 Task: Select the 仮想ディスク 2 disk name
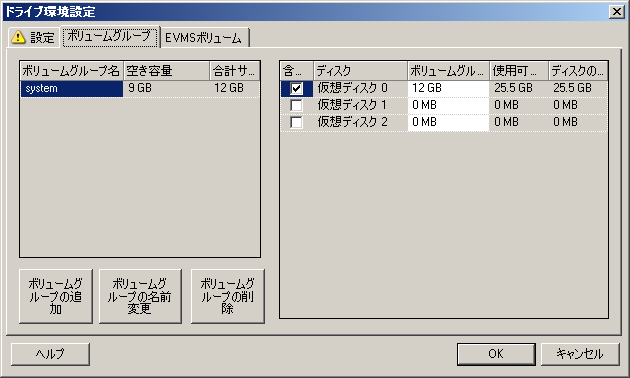(352, 122)
